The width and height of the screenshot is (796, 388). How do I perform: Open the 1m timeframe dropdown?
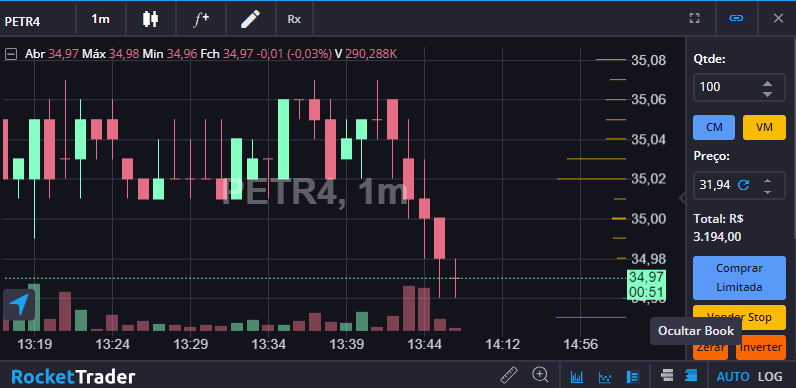pyautogui.click(x=101, y=19)
